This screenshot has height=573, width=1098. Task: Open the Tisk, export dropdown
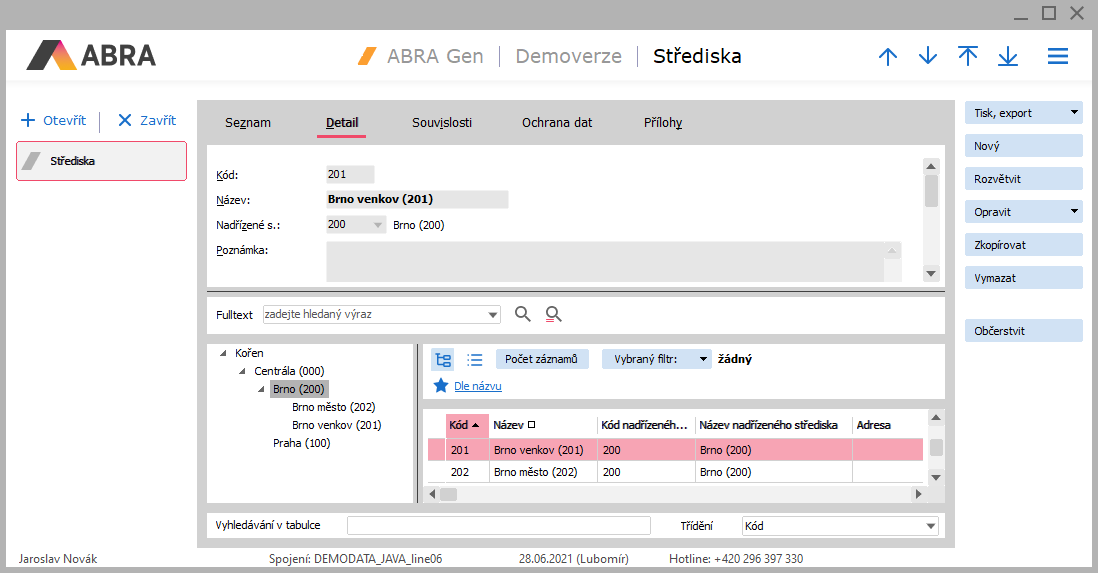pyautogui.click(x=1074, y=113)
